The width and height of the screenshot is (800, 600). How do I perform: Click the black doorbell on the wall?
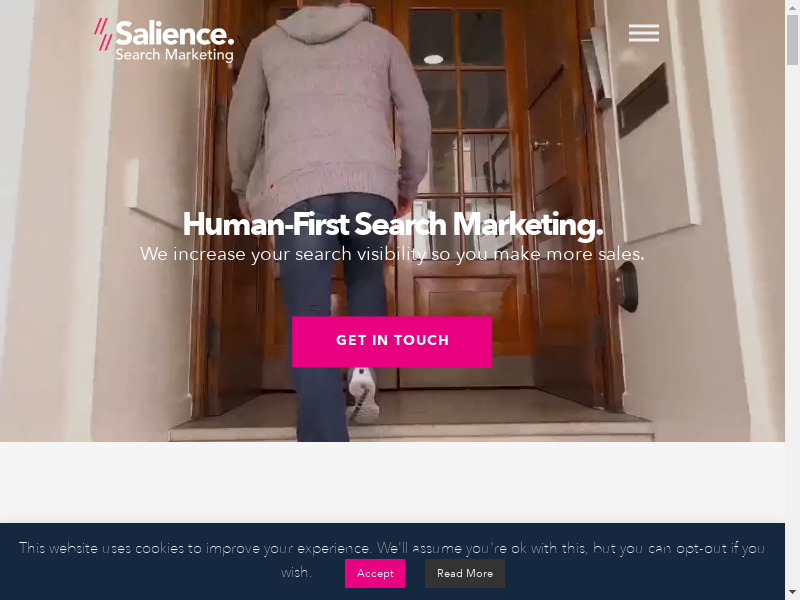click(627, 287)
